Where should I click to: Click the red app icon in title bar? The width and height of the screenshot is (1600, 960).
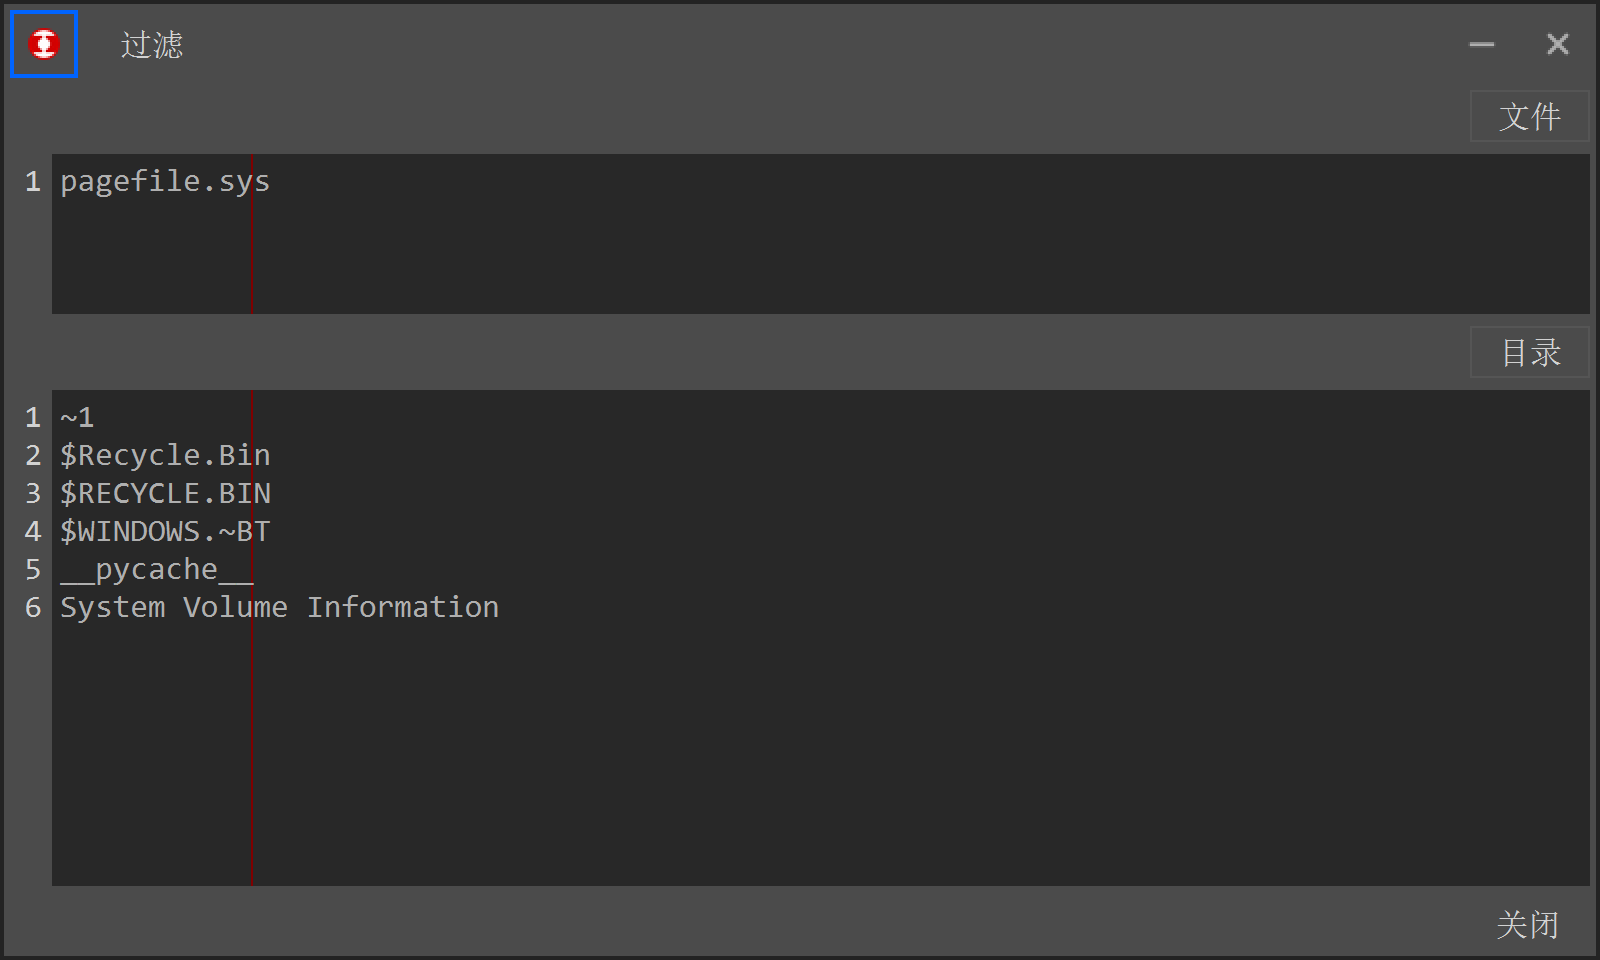click(44, 44)
